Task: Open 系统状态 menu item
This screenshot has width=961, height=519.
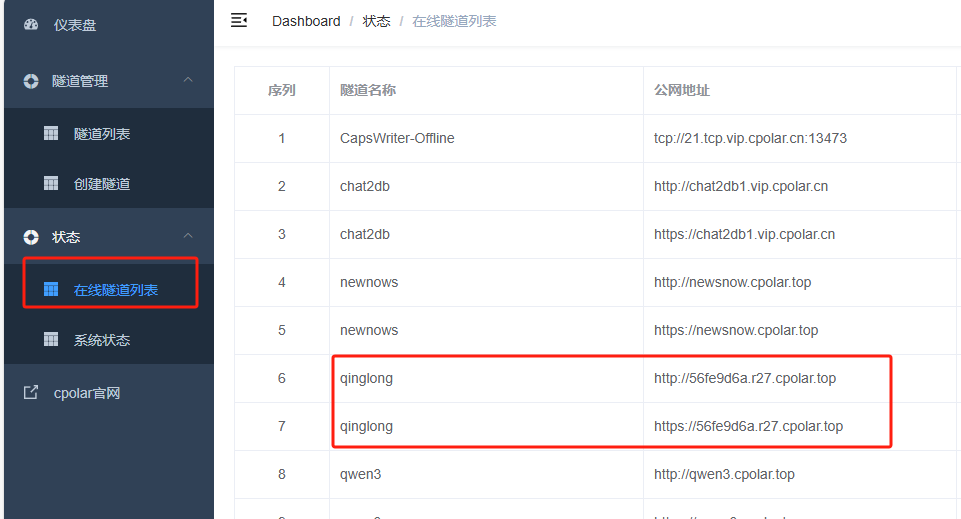Action: pos(102,341)
